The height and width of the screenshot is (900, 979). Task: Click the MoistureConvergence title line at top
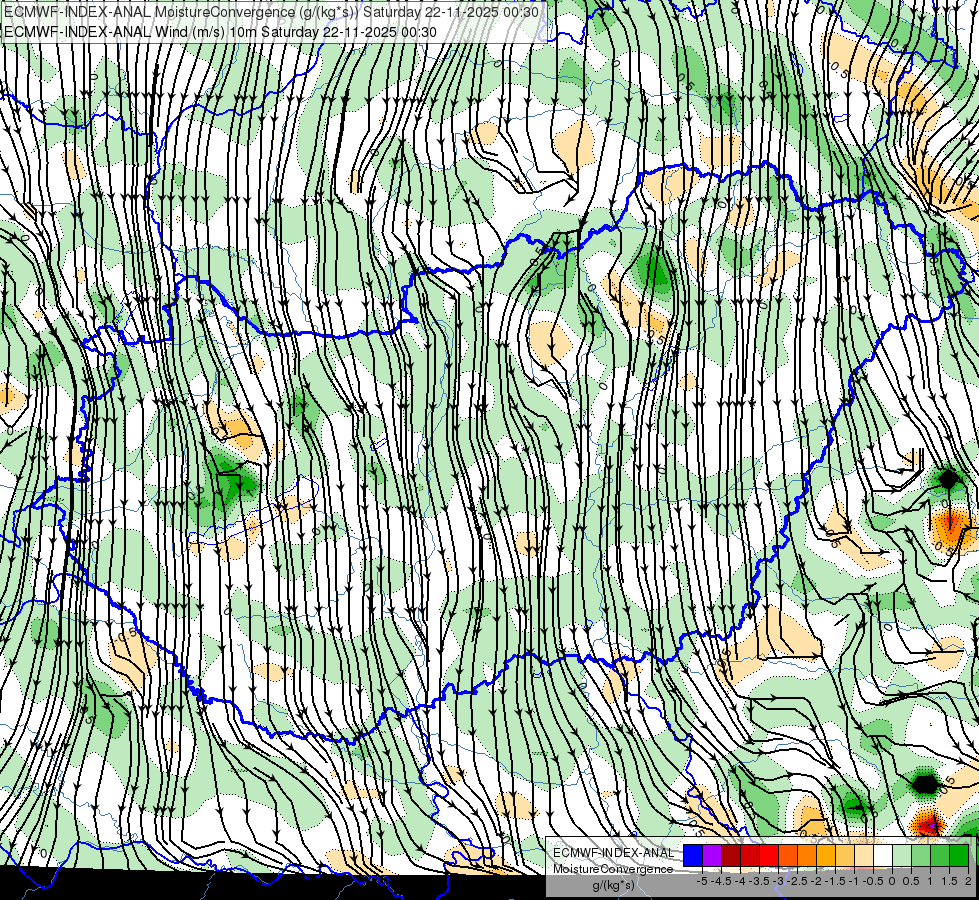point(272,12)
